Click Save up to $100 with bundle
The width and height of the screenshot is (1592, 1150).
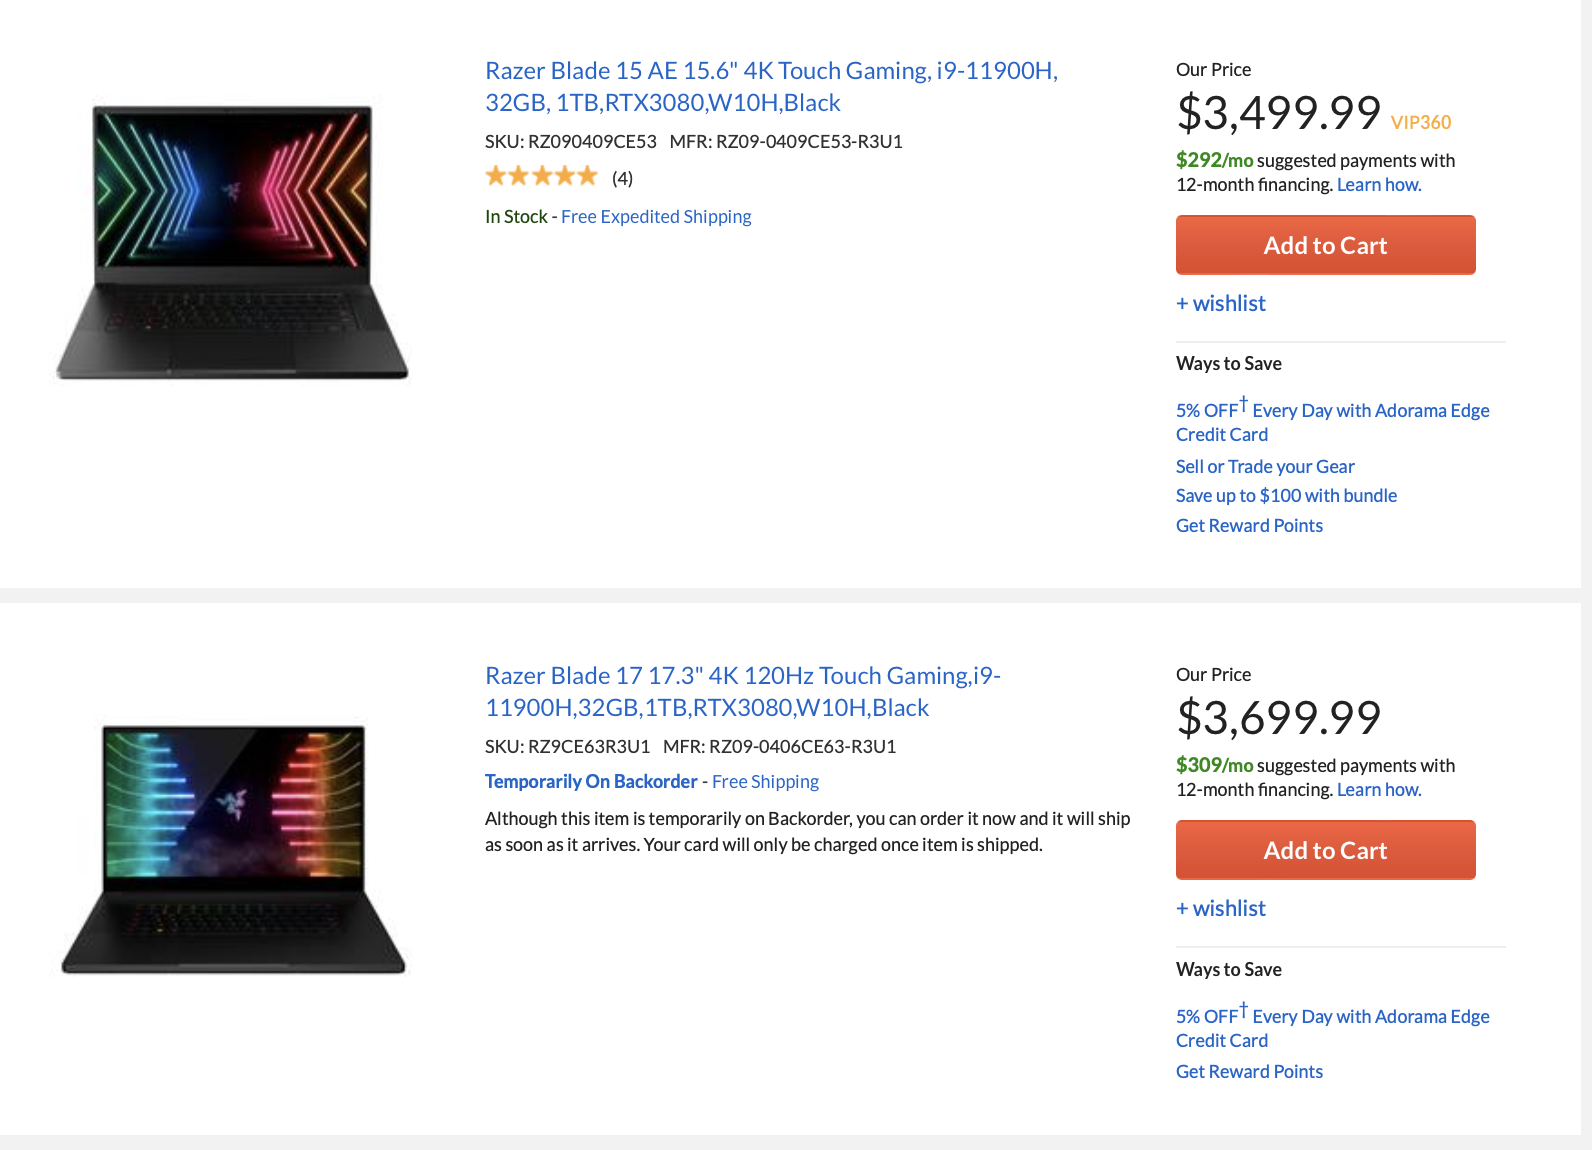click(1286, 495)
